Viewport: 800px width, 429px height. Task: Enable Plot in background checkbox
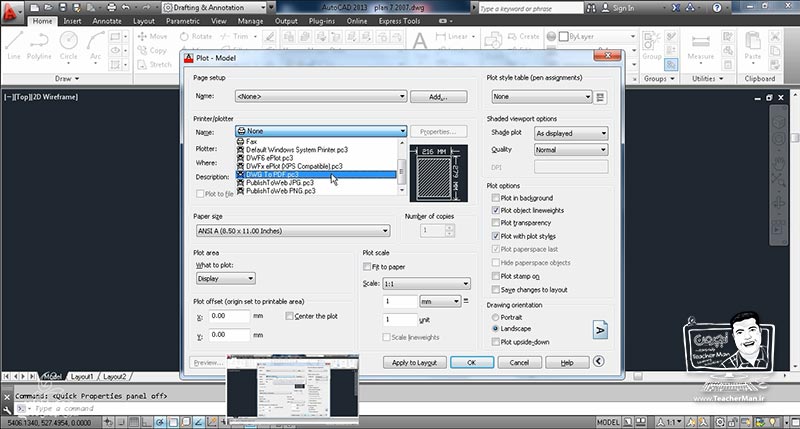495,198
